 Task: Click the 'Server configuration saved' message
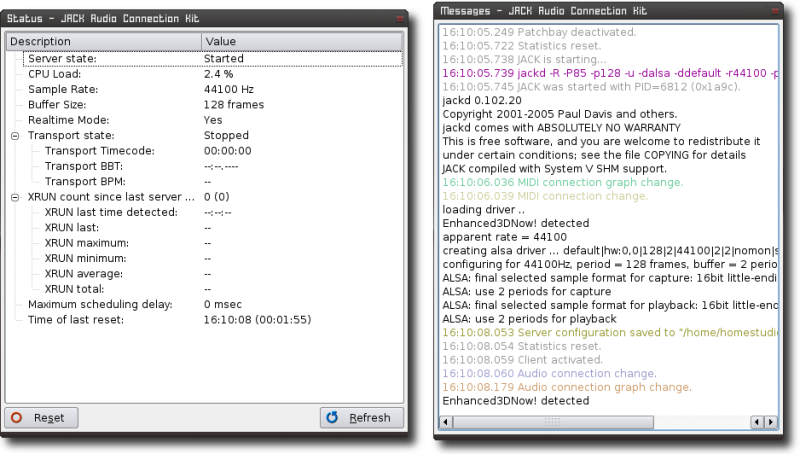coord(610,333)
